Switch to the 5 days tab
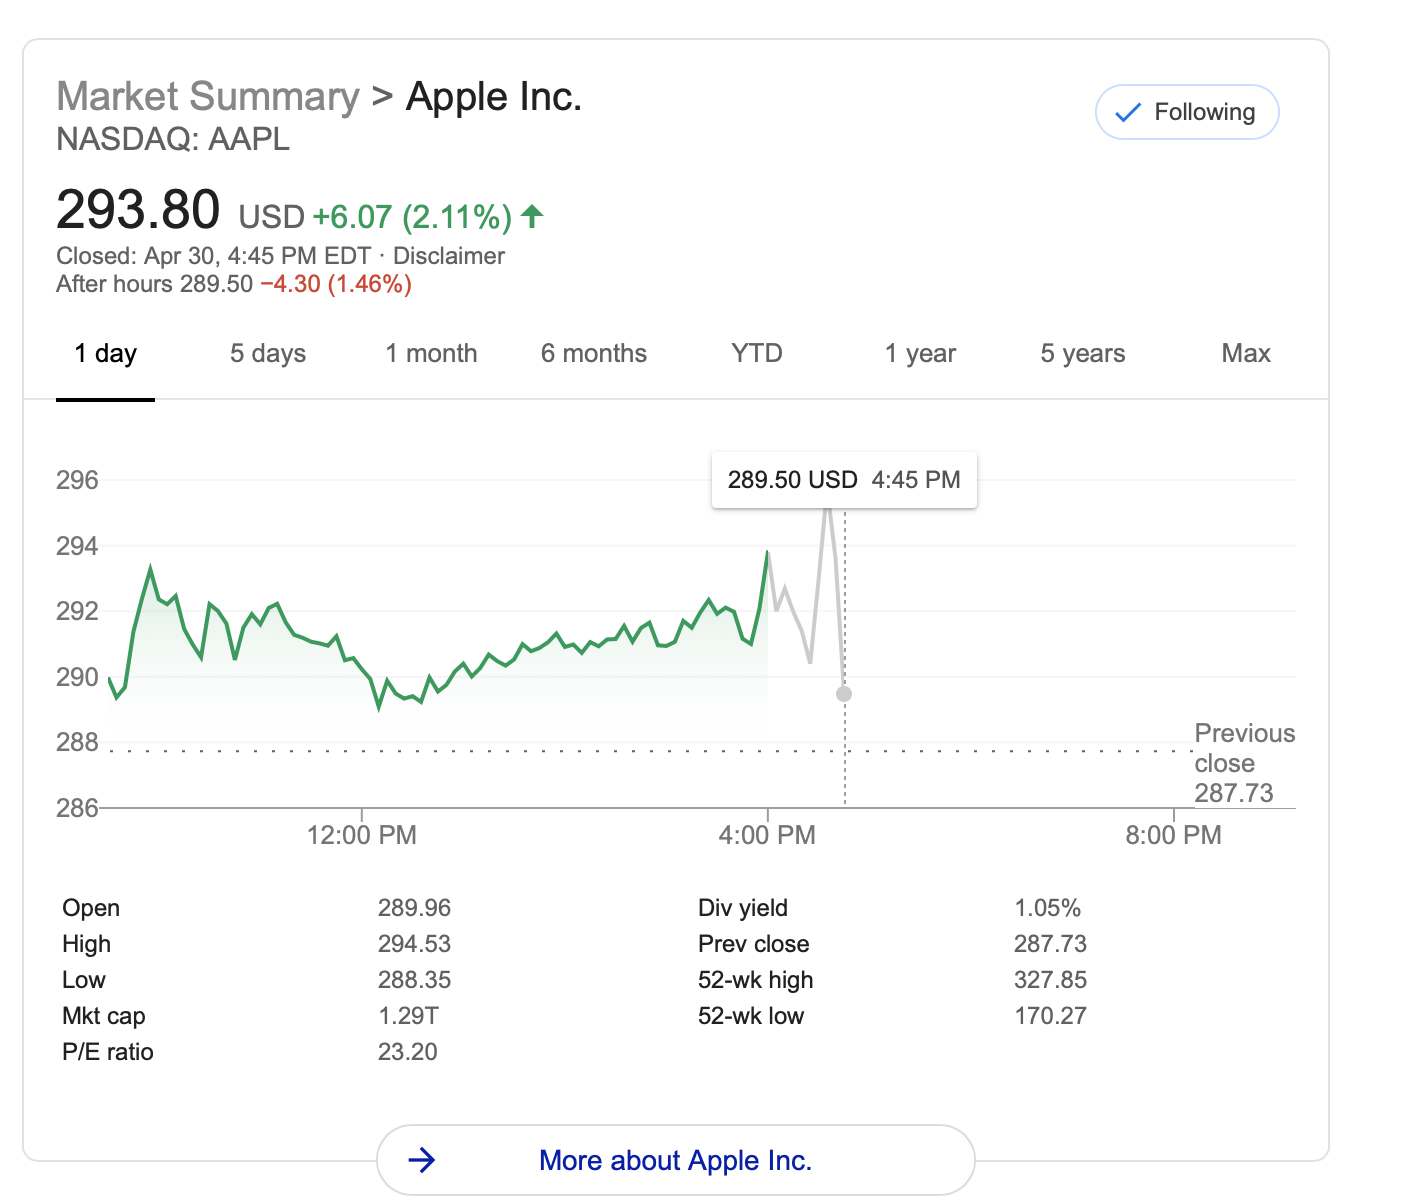The width and height of the screenshot is (1406, 1200). coord(267,353)
